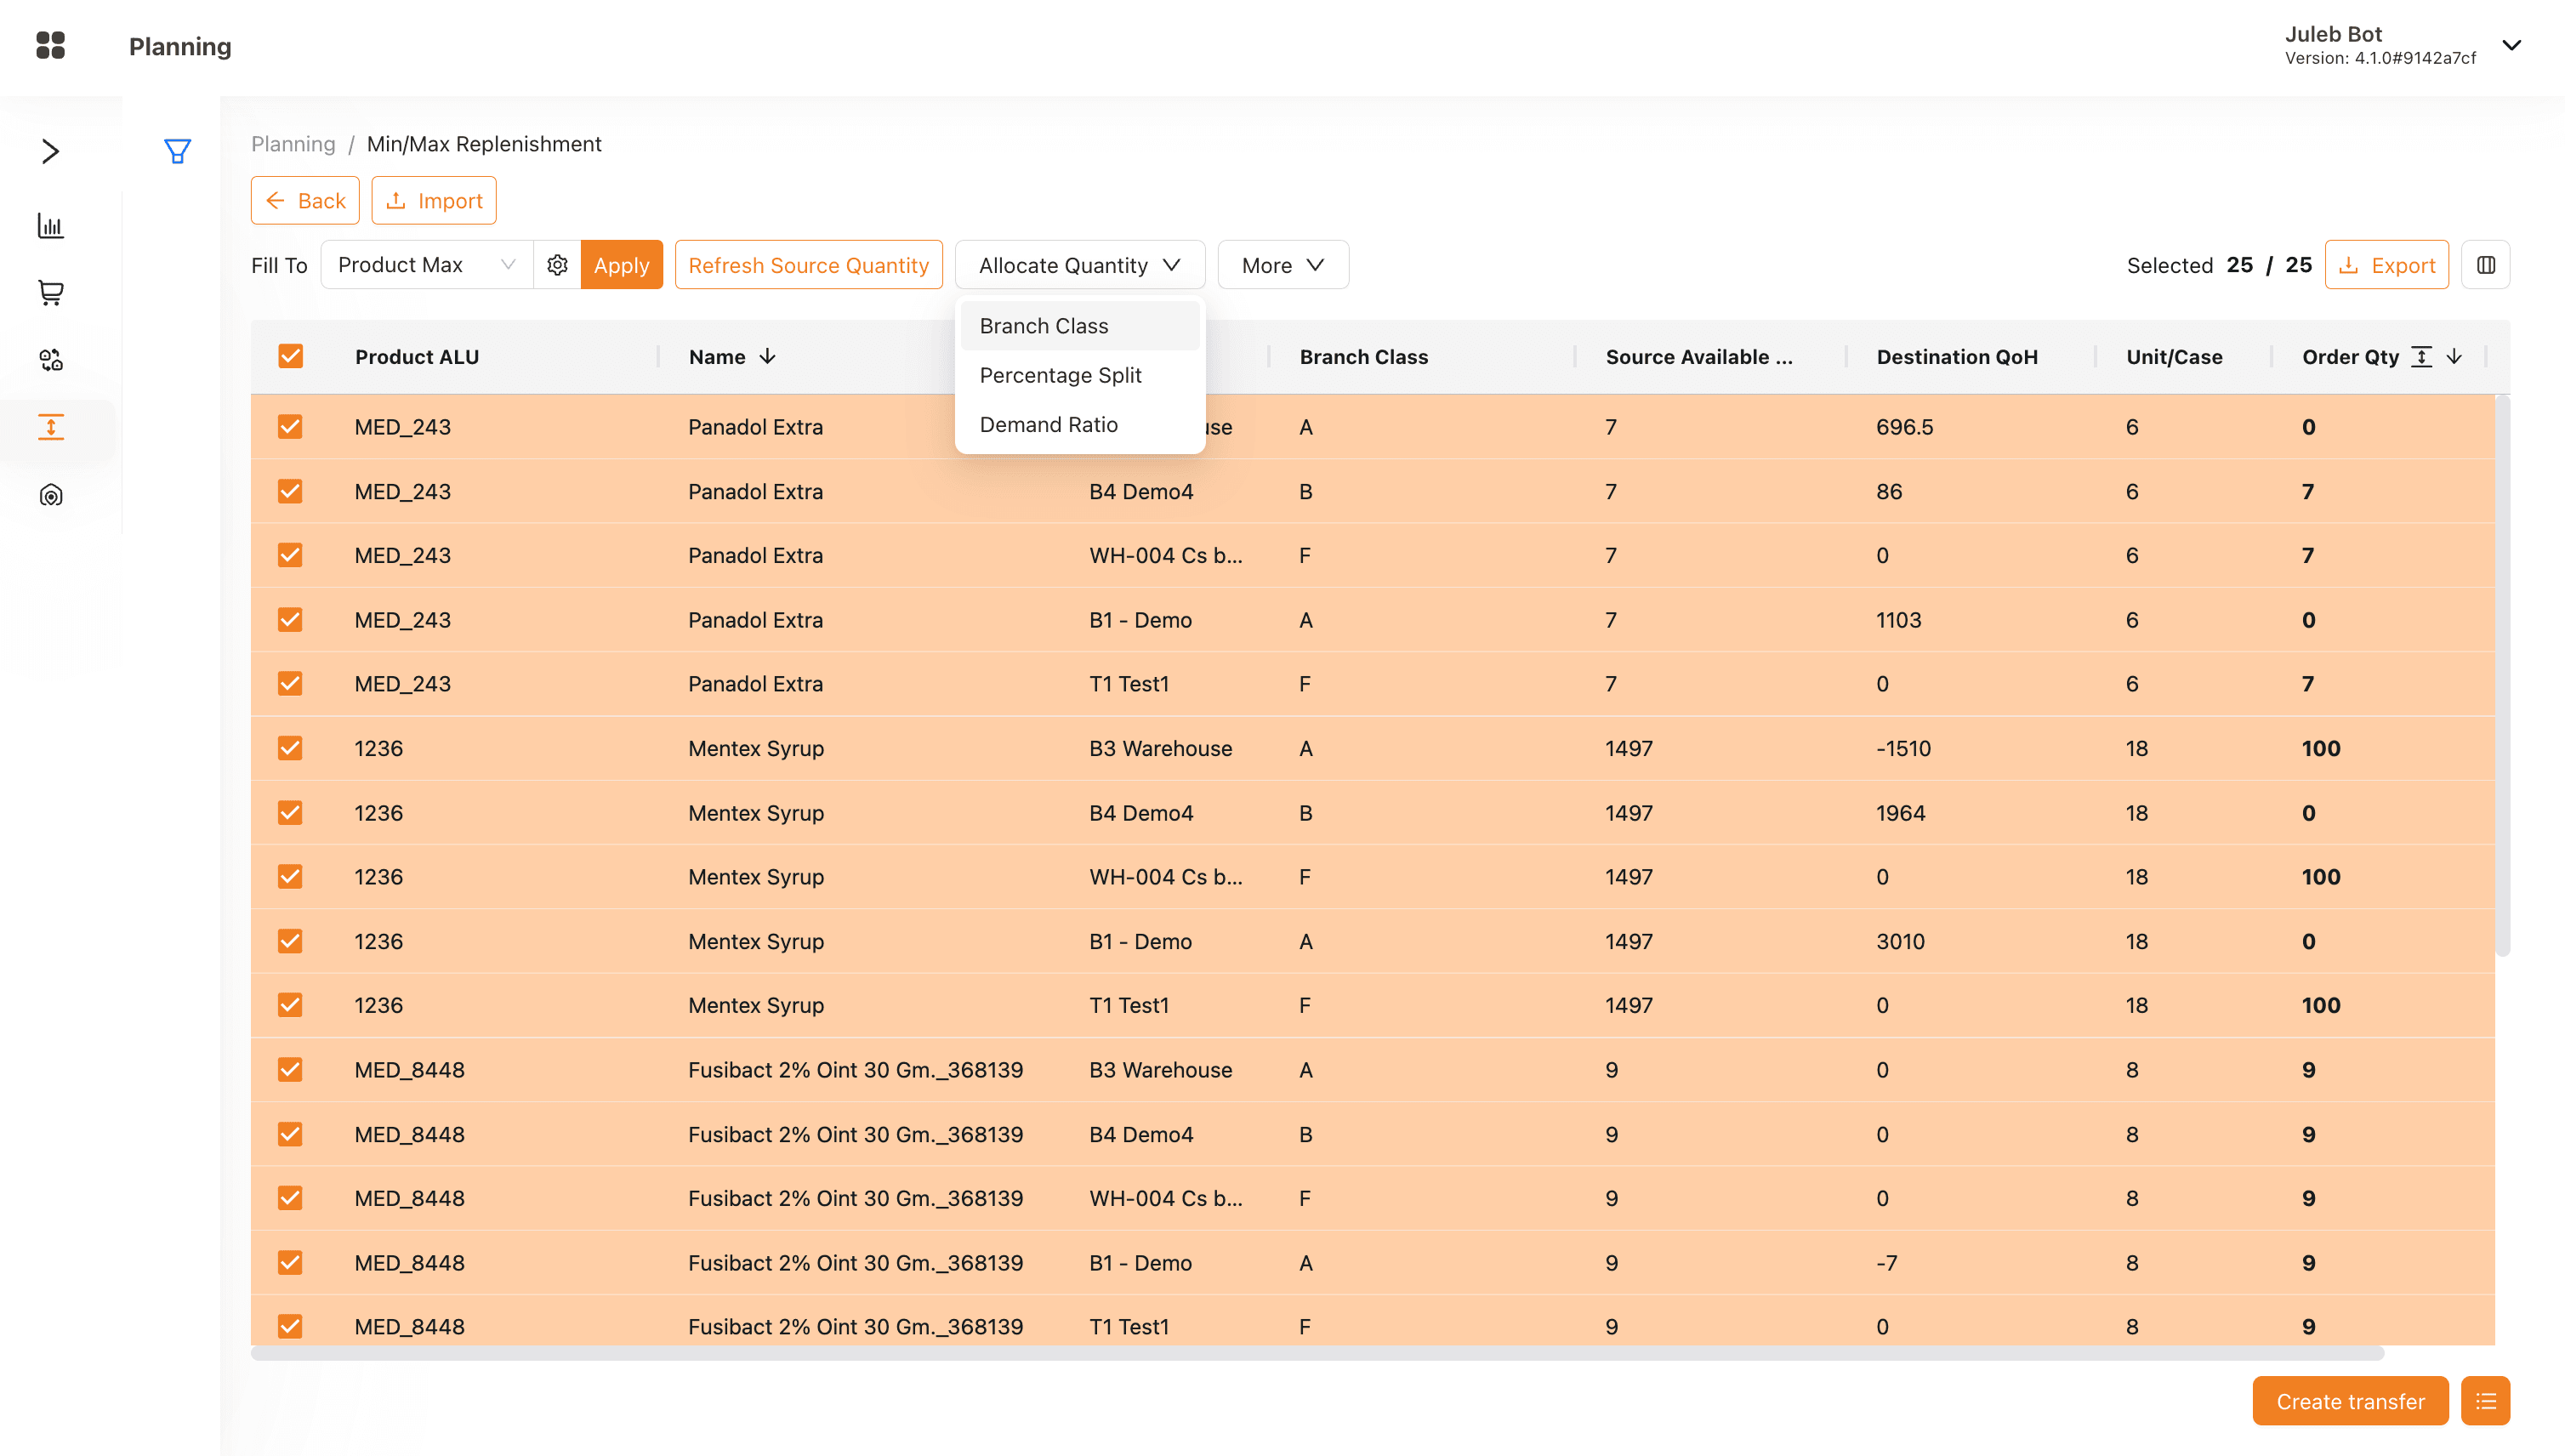Uncheck the Fusibact T1 Test1 row checkbox

point(290,1327)
